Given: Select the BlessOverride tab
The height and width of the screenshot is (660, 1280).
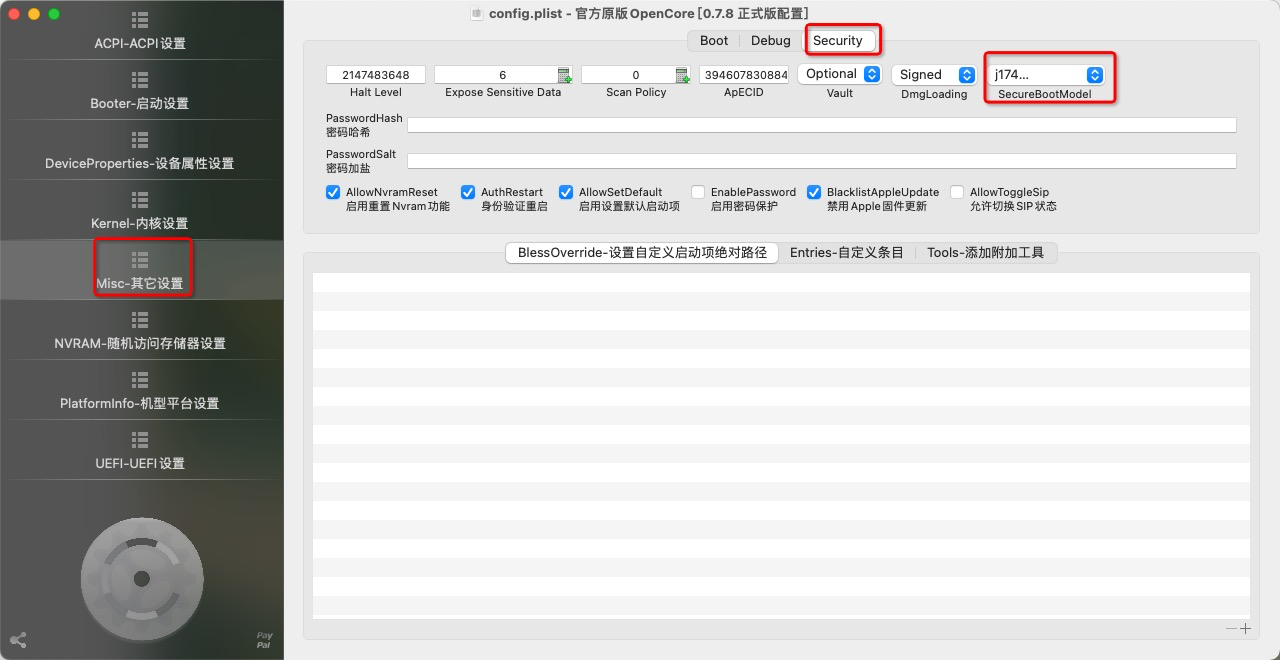Looking at the screenshot, I should (642, 253).
